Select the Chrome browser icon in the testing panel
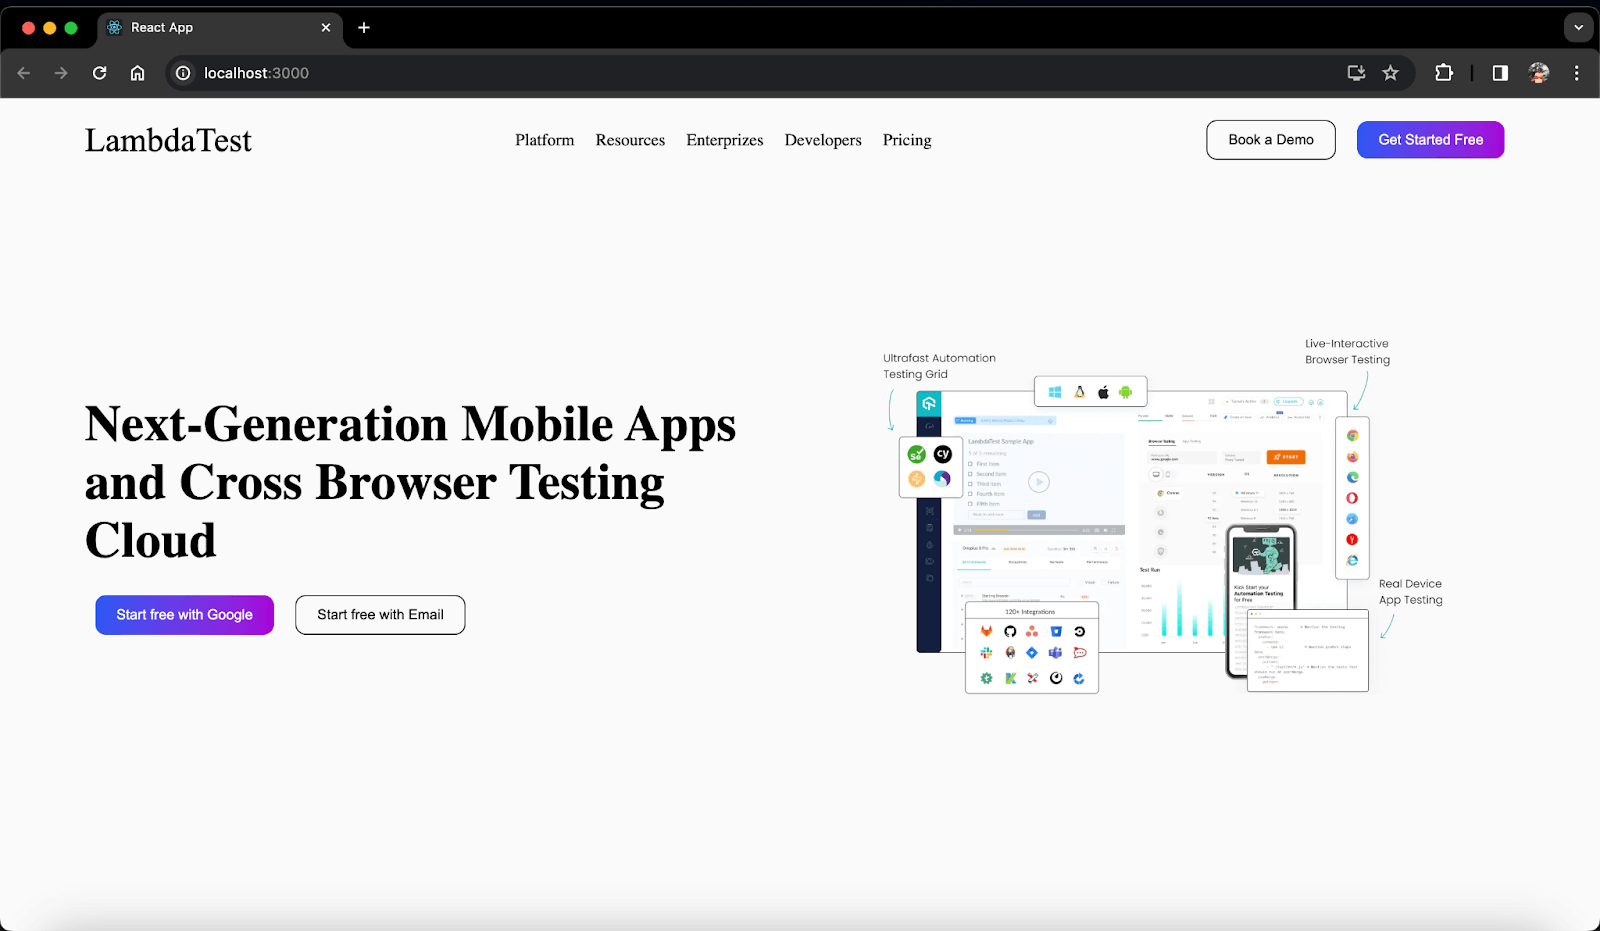 (1352, 435)
